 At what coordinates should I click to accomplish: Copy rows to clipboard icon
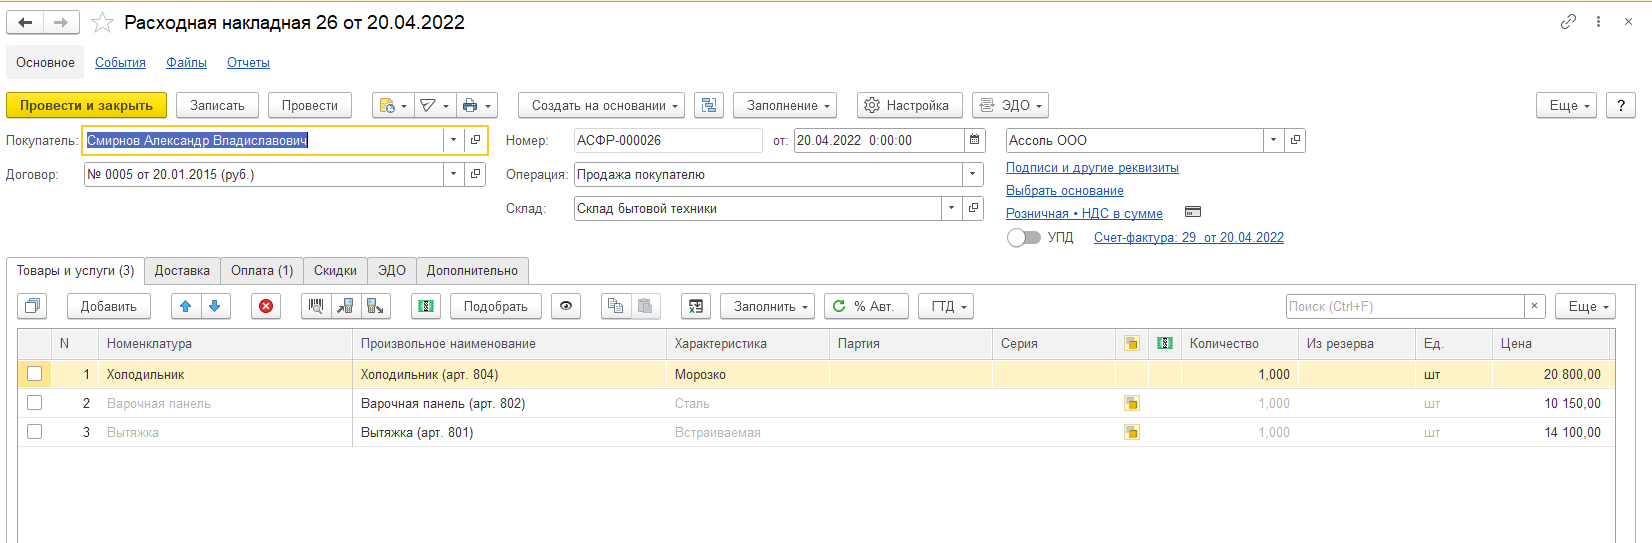point(616,306)
